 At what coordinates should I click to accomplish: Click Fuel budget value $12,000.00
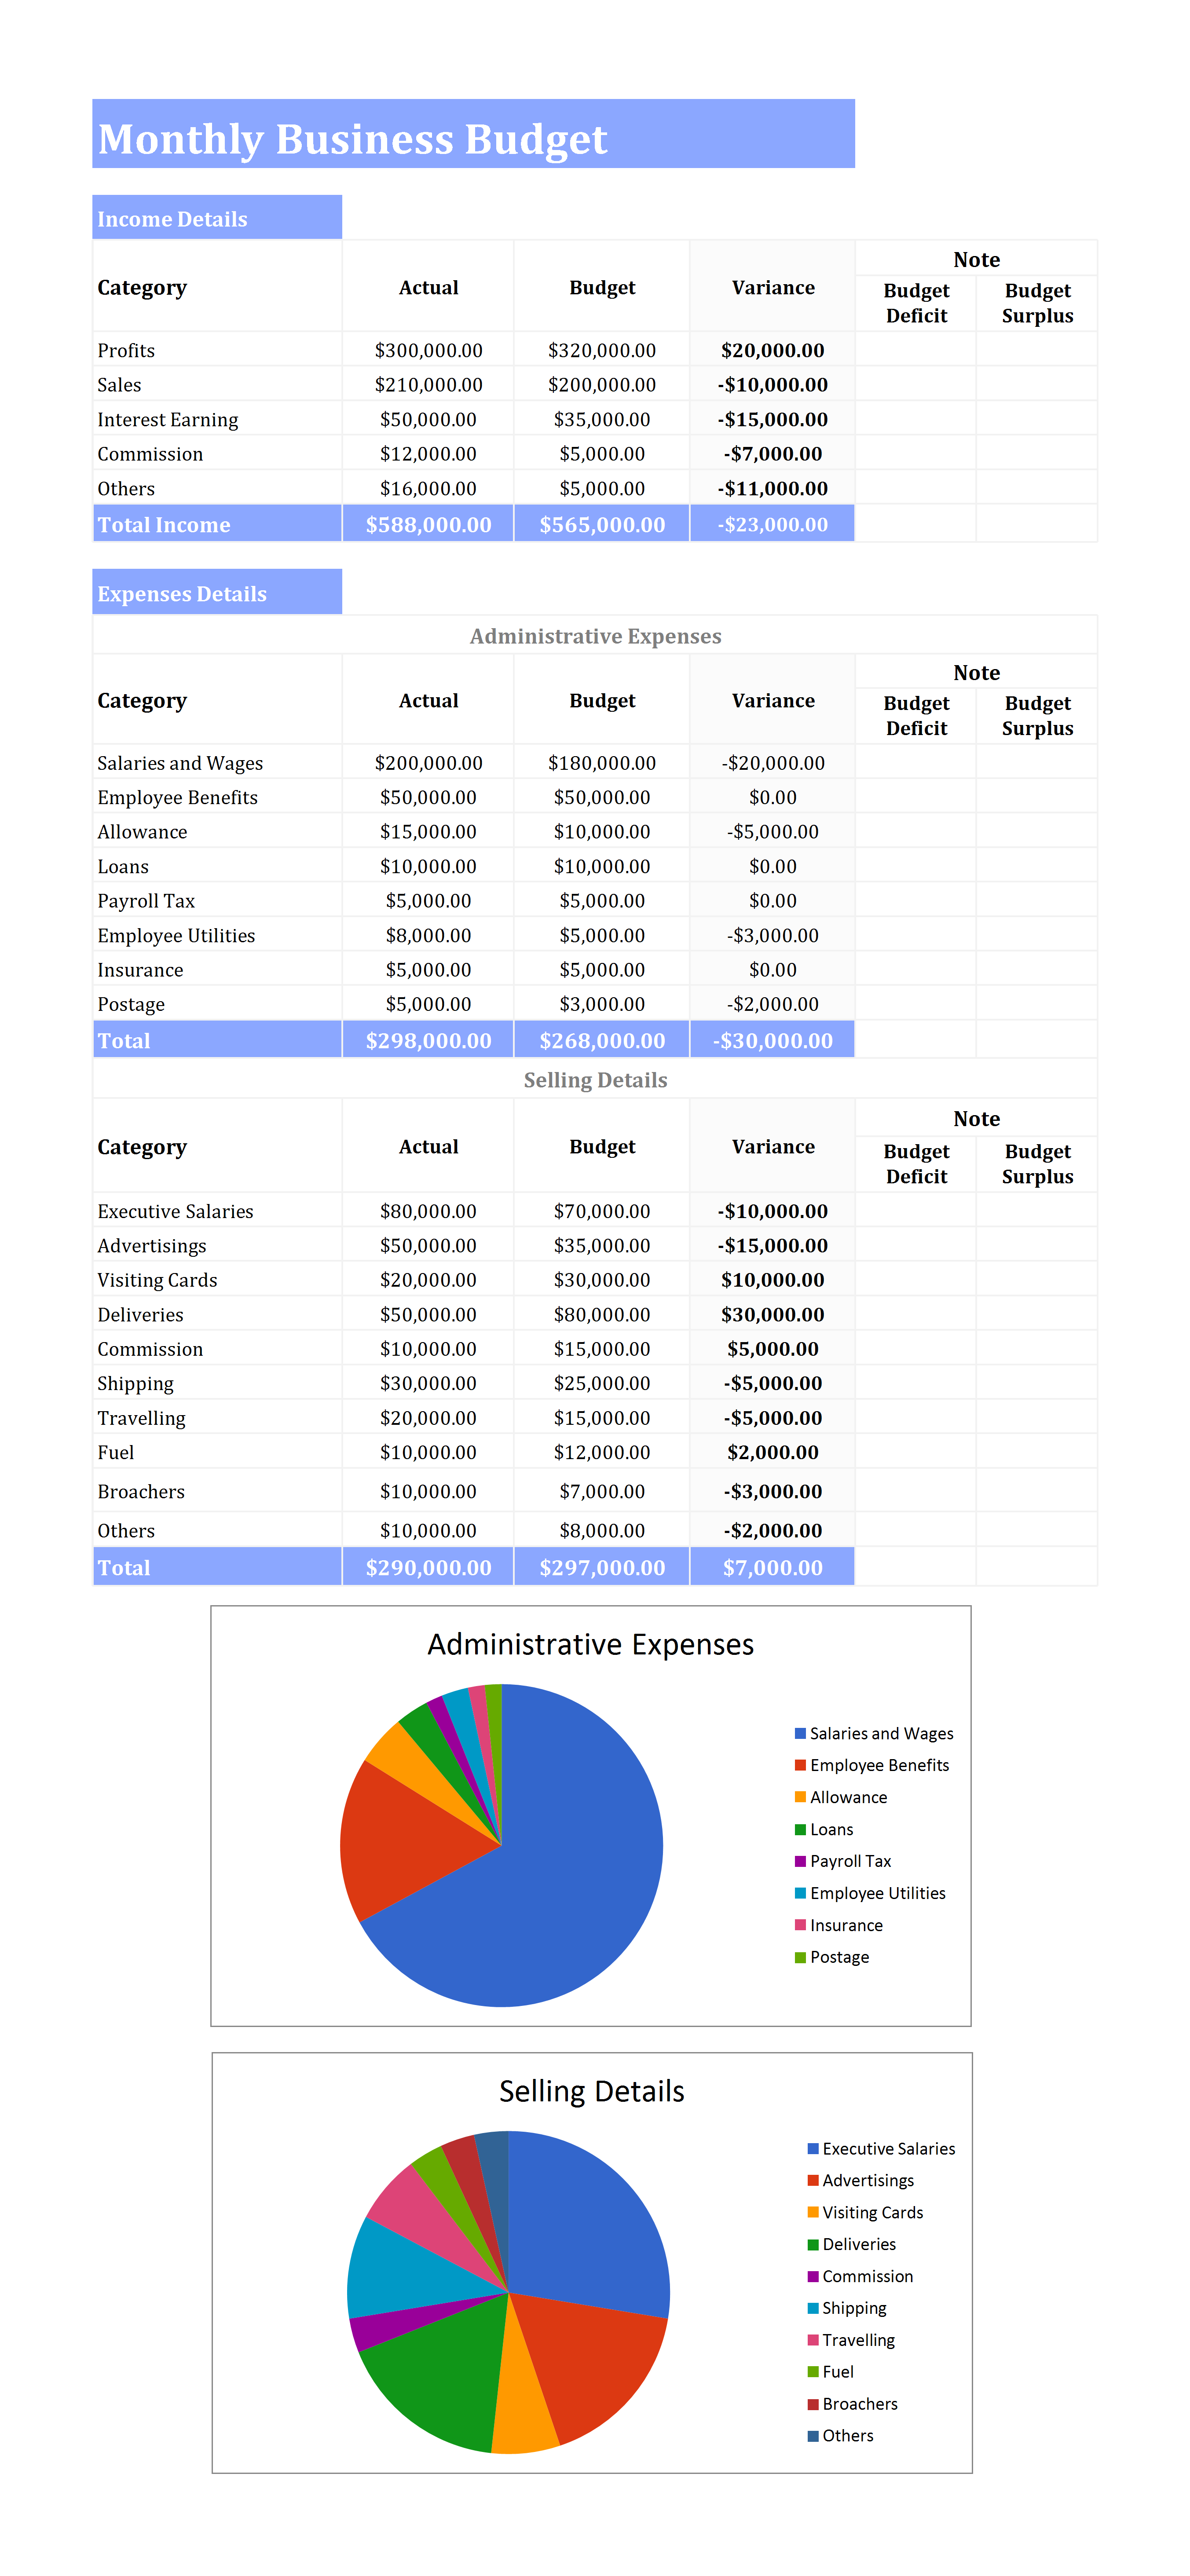(602, 1452)
